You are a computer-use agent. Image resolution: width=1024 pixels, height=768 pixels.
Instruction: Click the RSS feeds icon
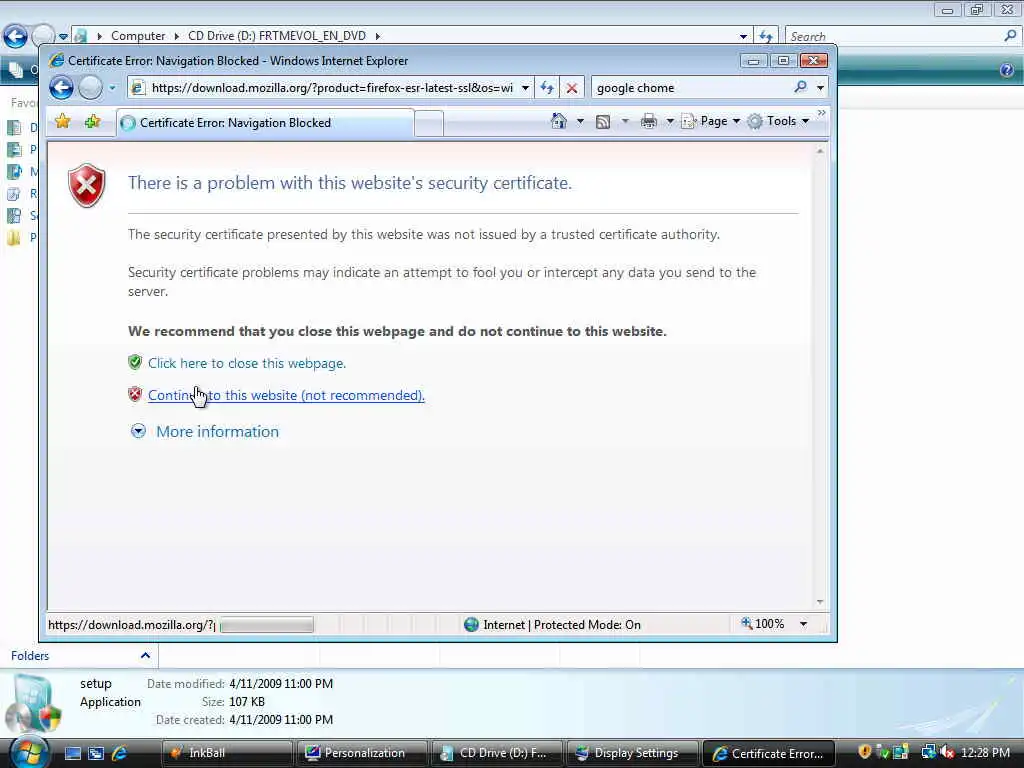point(603,121)
